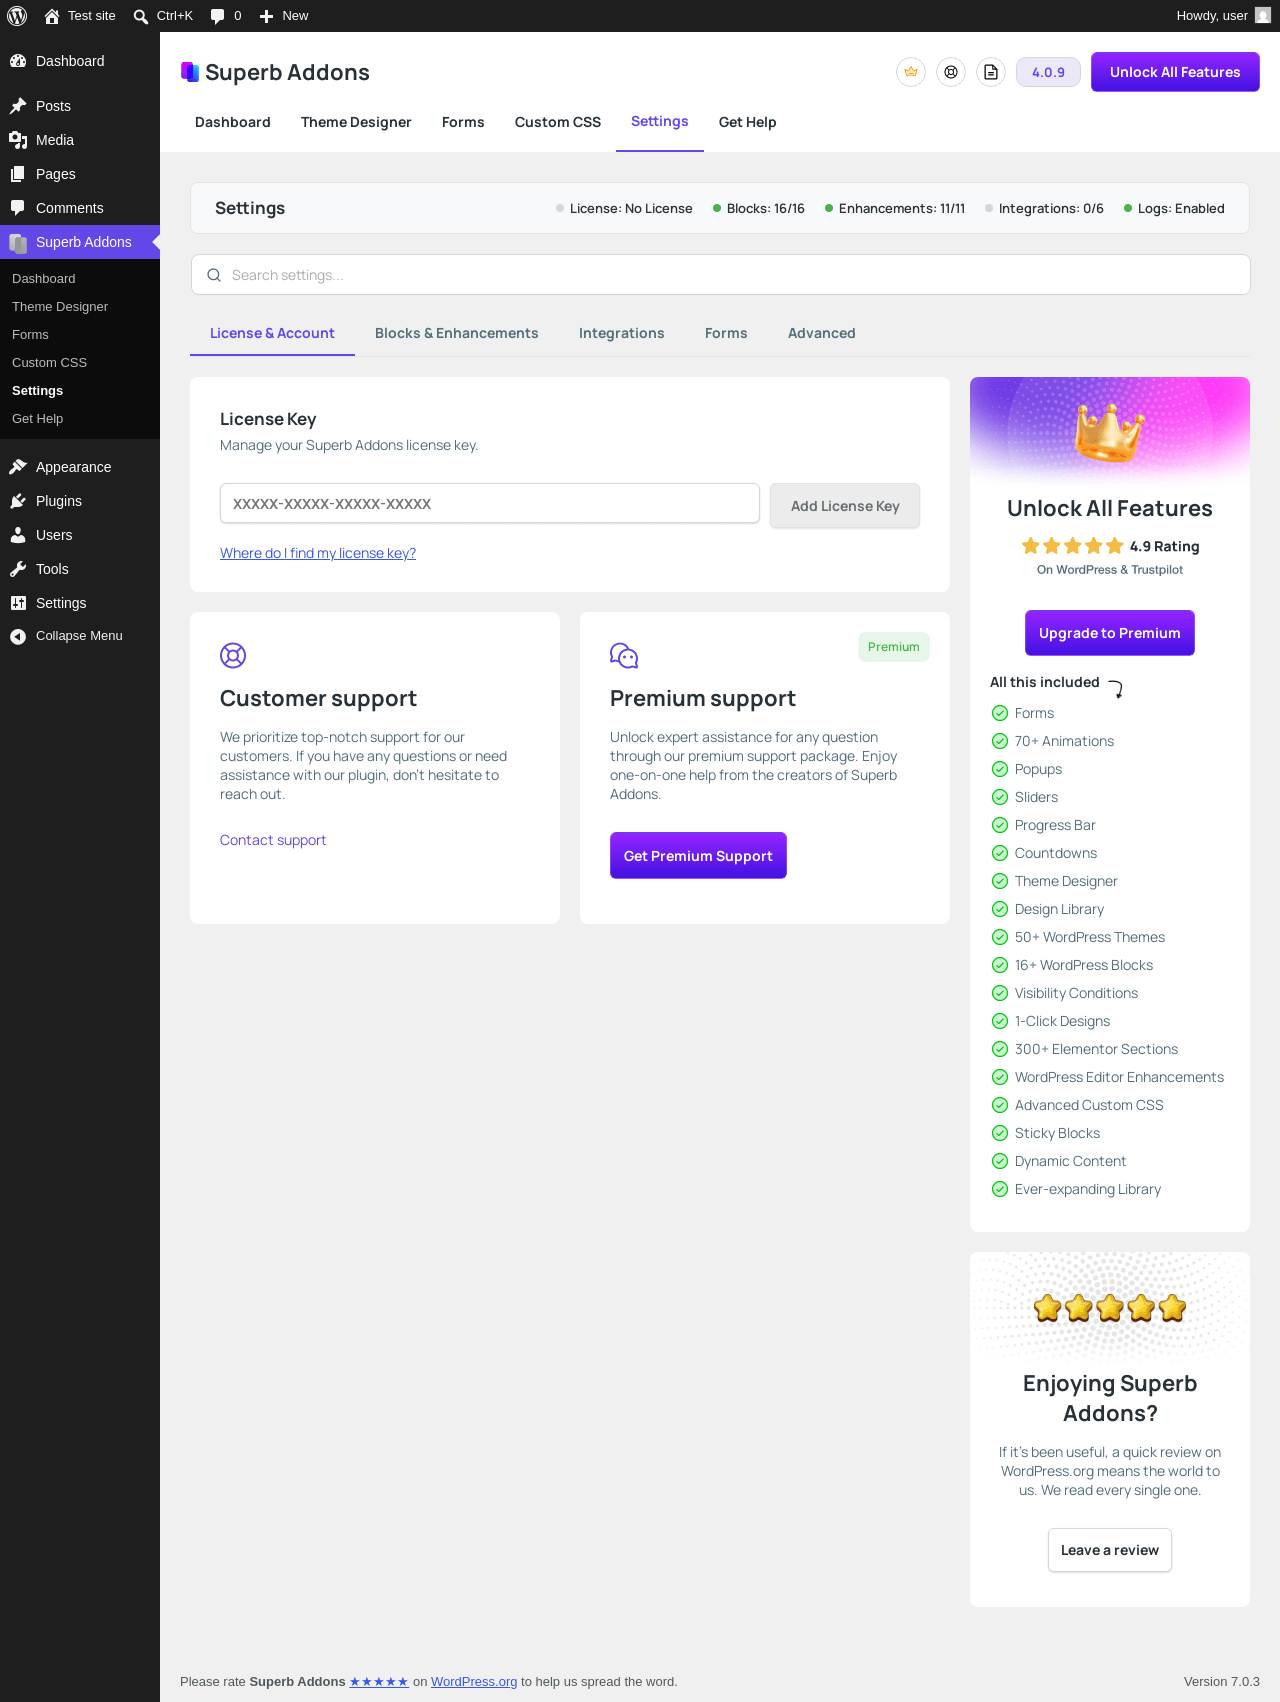This screenshot has height=1702, width=1280.
Task: Click the Premium badge on support card
Action: click(x=894, y=647)
